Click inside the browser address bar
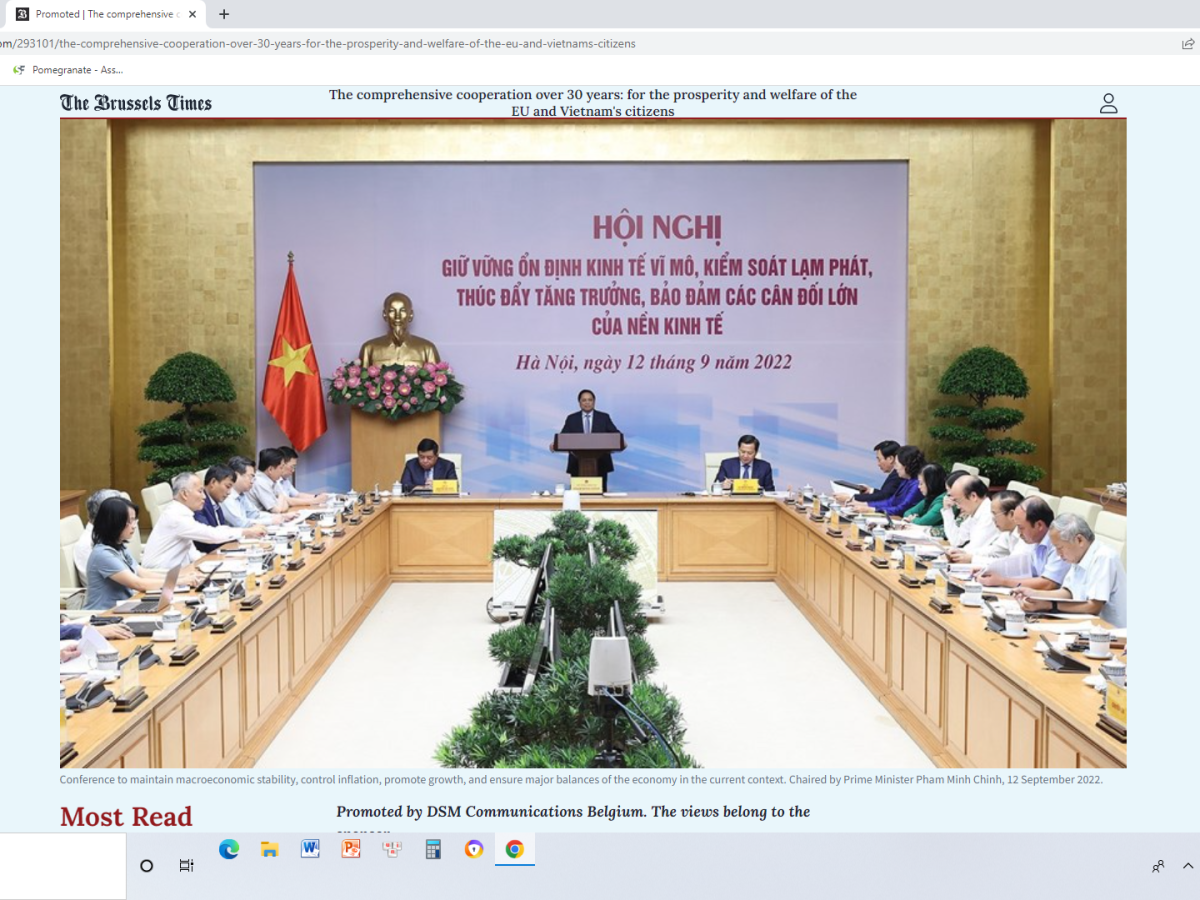 tap(400, 43)
